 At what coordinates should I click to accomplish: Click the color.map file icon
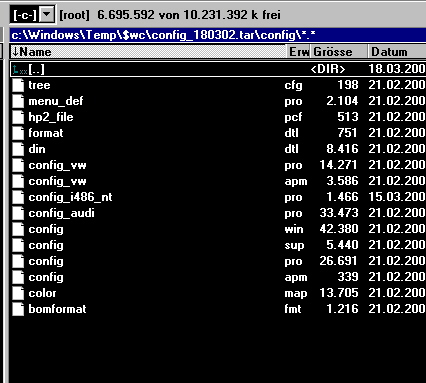18,293
